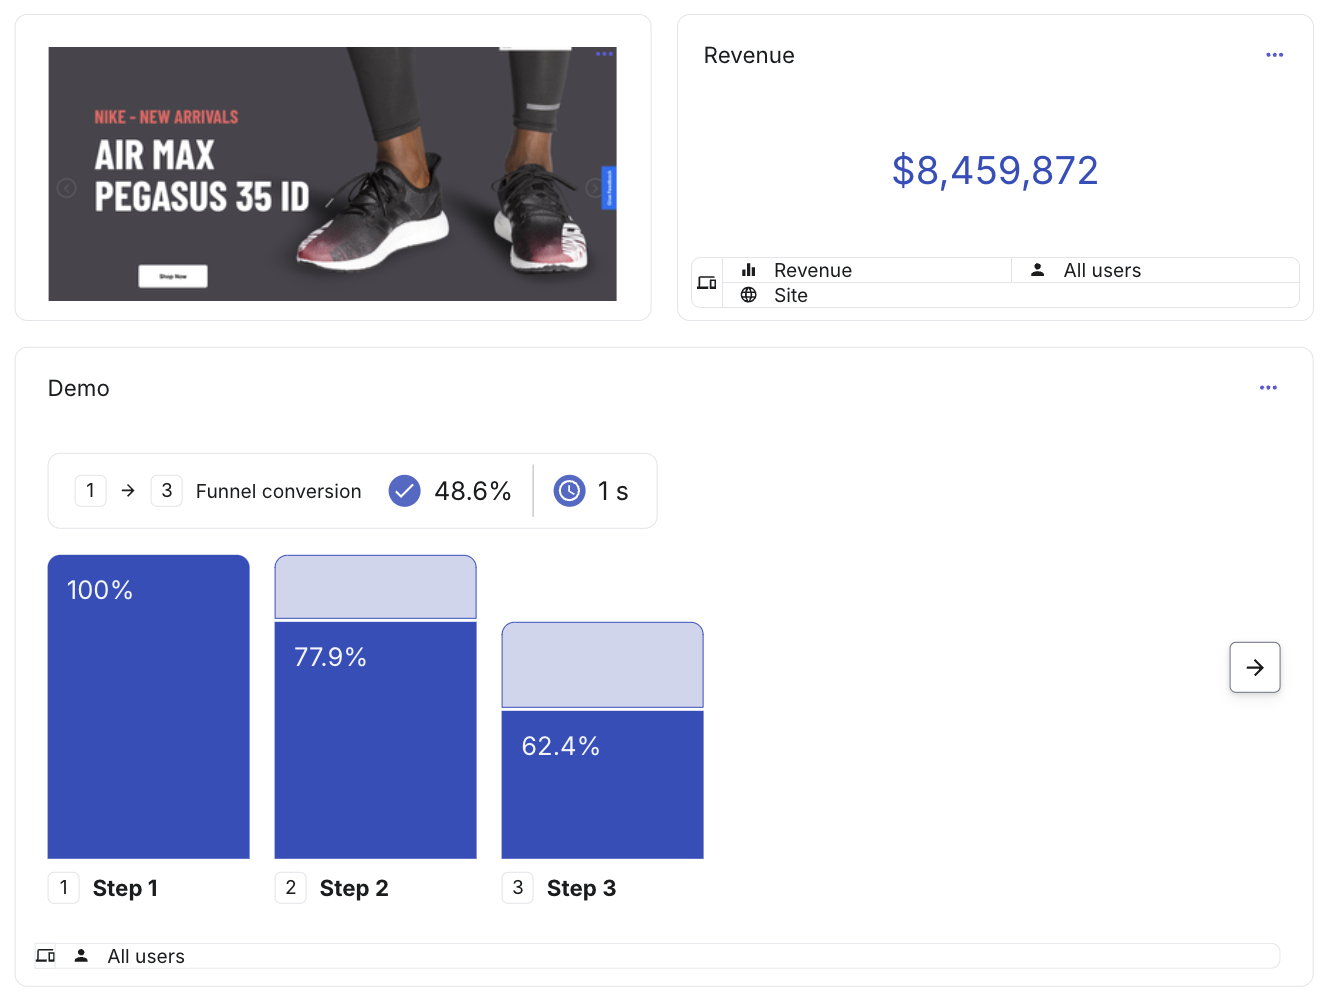Open the Demo card three-dot menu

coord(1268,388)
